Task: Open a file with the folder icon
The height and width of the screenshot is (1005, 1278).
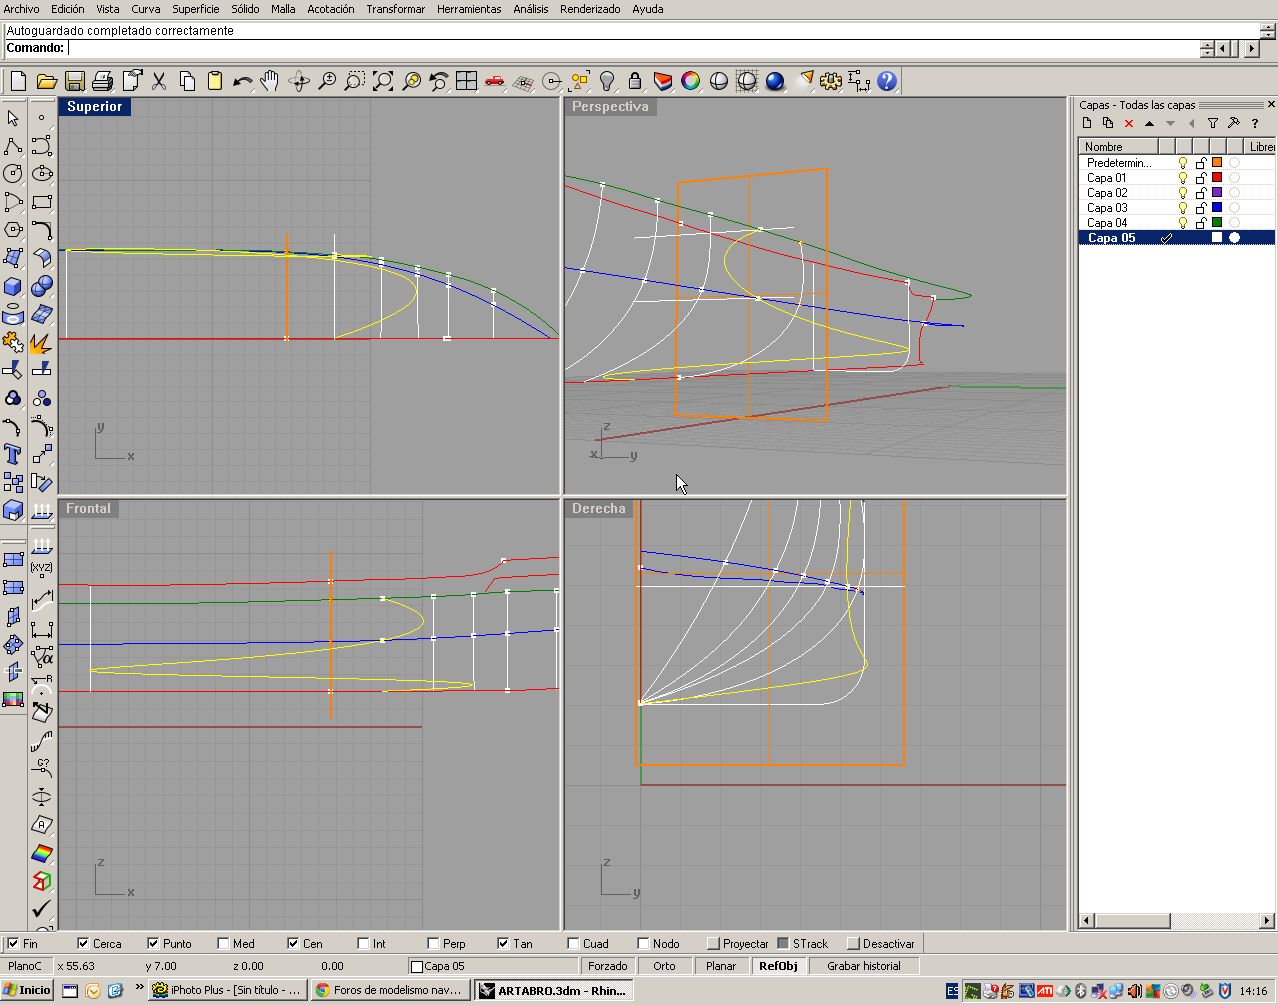Action: [46, 81]
